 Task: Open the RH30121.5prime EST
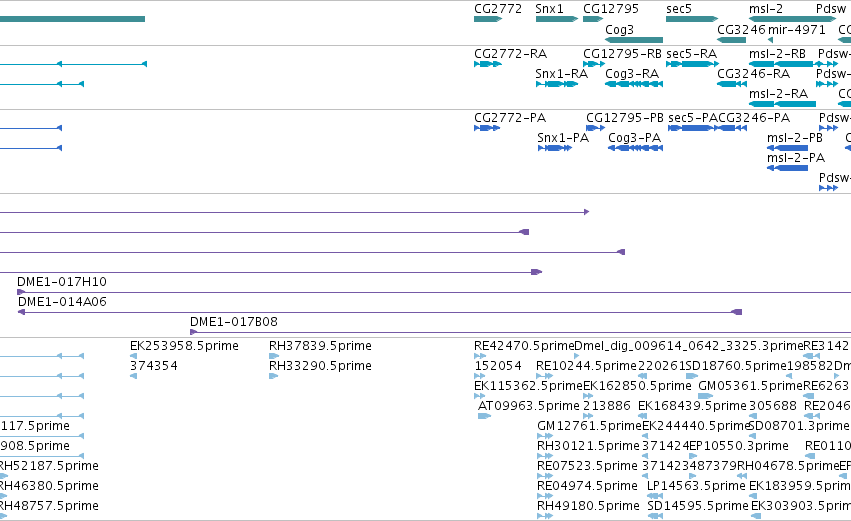[x=544, y=456]
